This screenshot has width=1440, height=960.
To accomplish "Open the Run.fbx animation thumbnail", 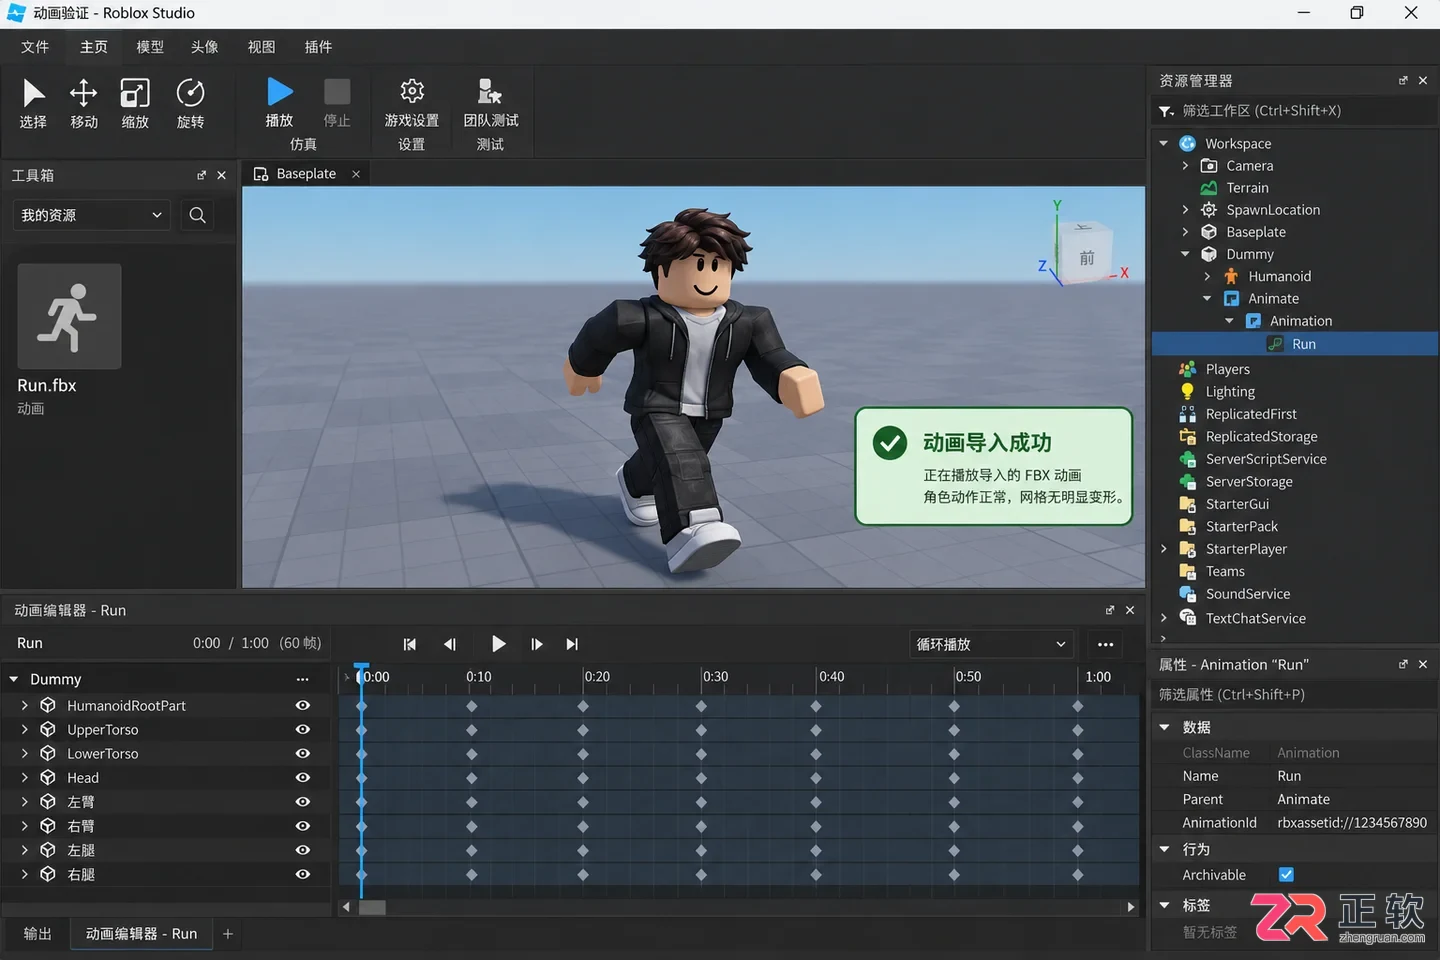I will click(x=69, y=316).
